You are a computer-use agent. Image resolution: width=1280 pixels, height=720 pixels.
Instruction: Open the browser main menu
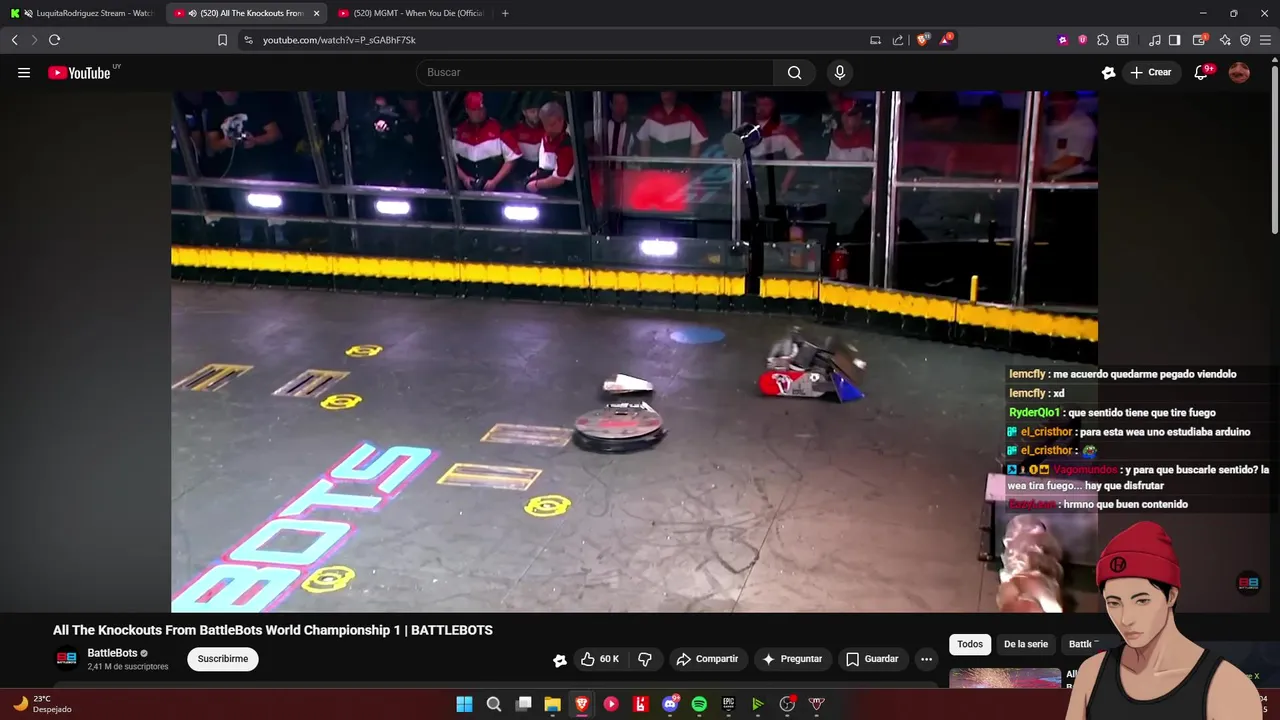coord(1265,40)
